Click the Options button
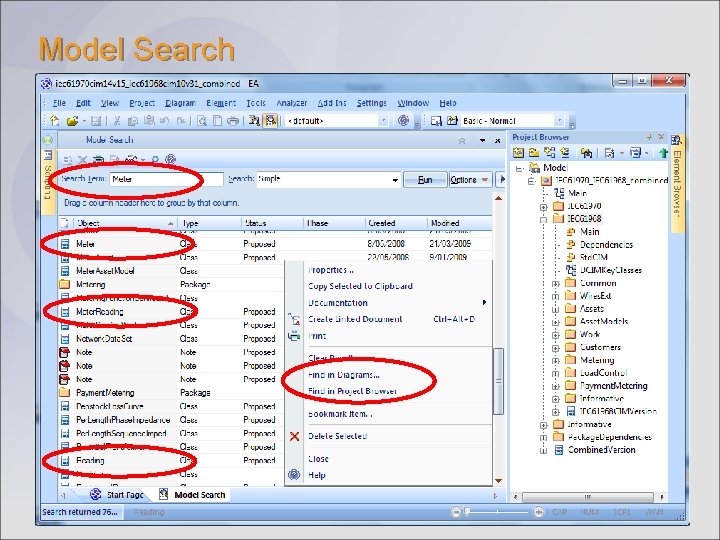Screen dimensions: 720x540 tap(470, 180)
